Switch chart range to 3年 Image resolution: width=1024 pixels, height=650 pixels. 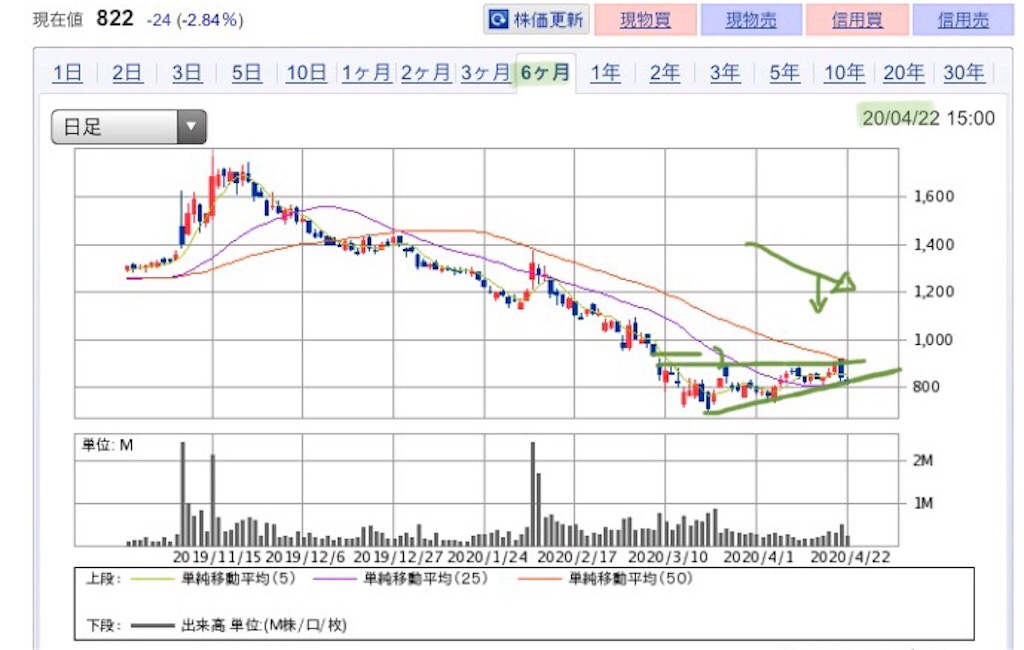(x=724, y=73)
